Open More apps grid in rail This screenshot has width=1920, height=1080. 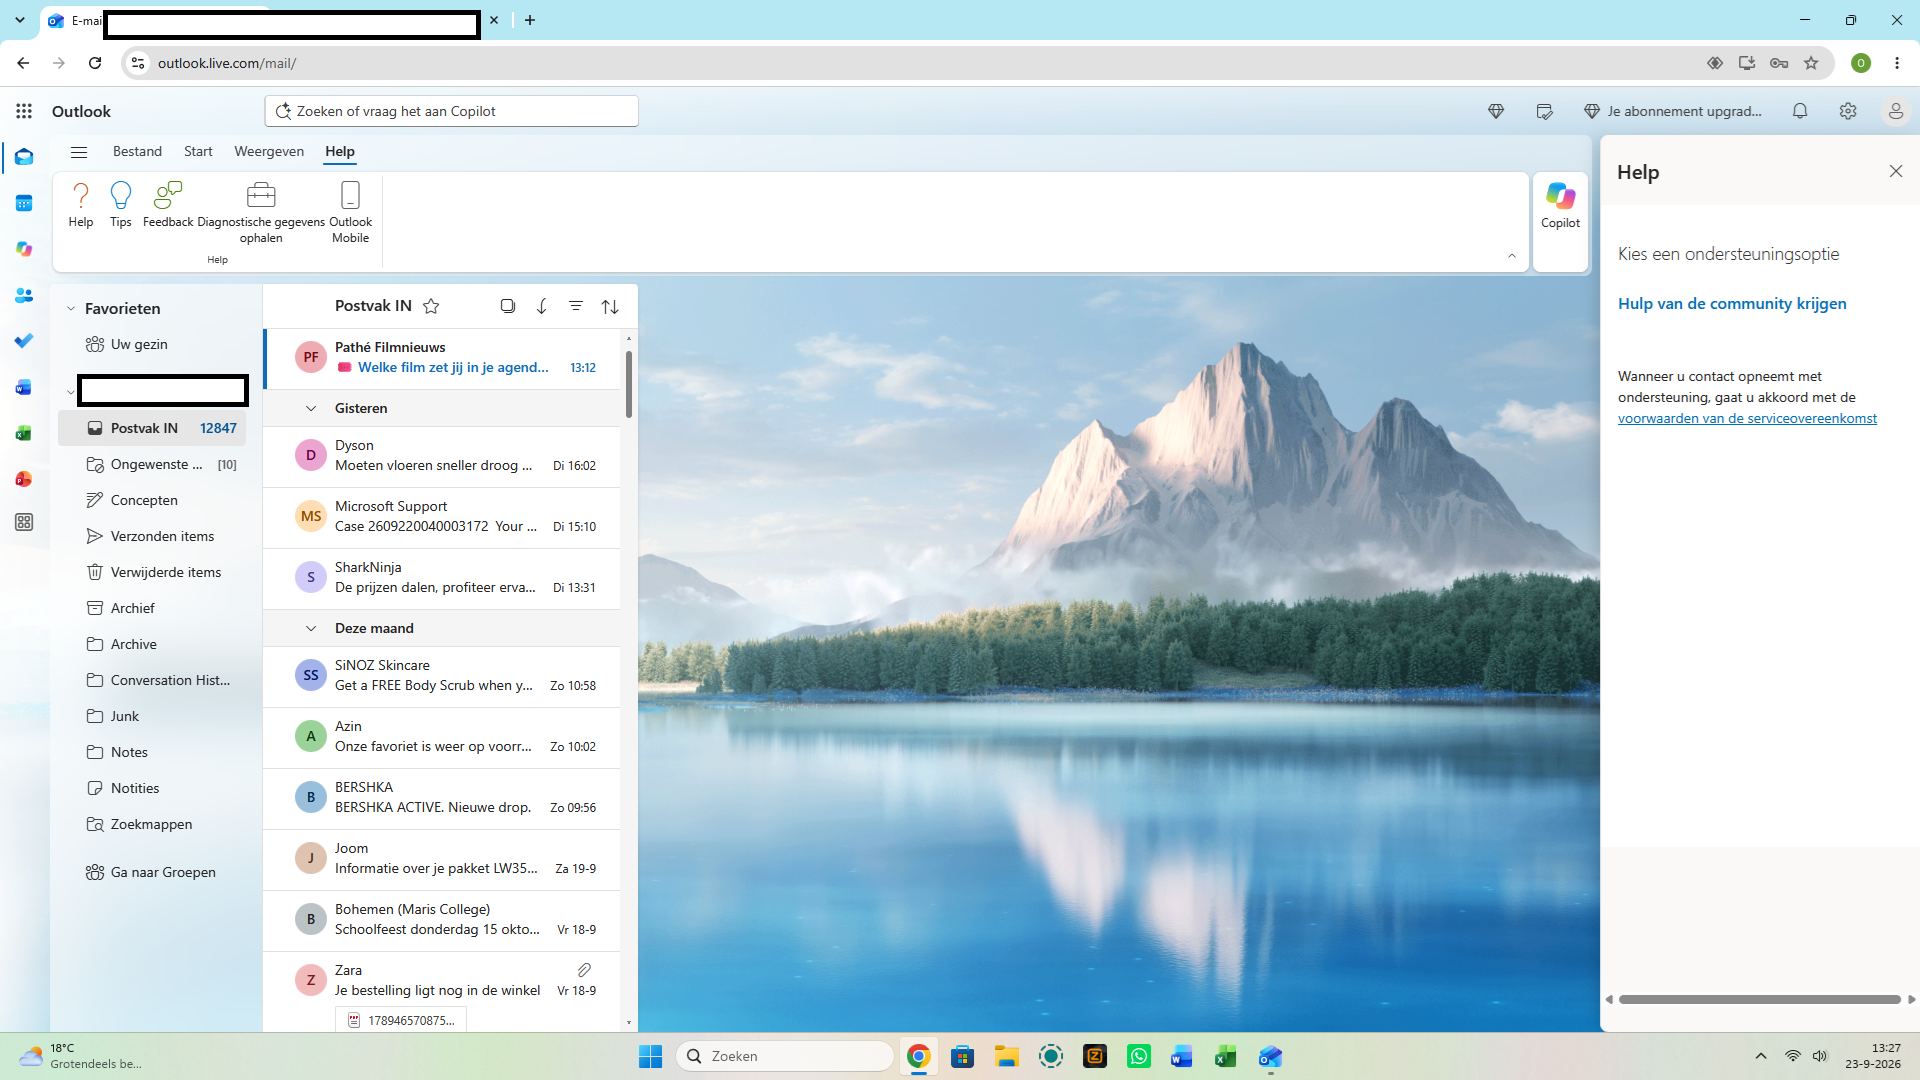[x=24, y=522]
